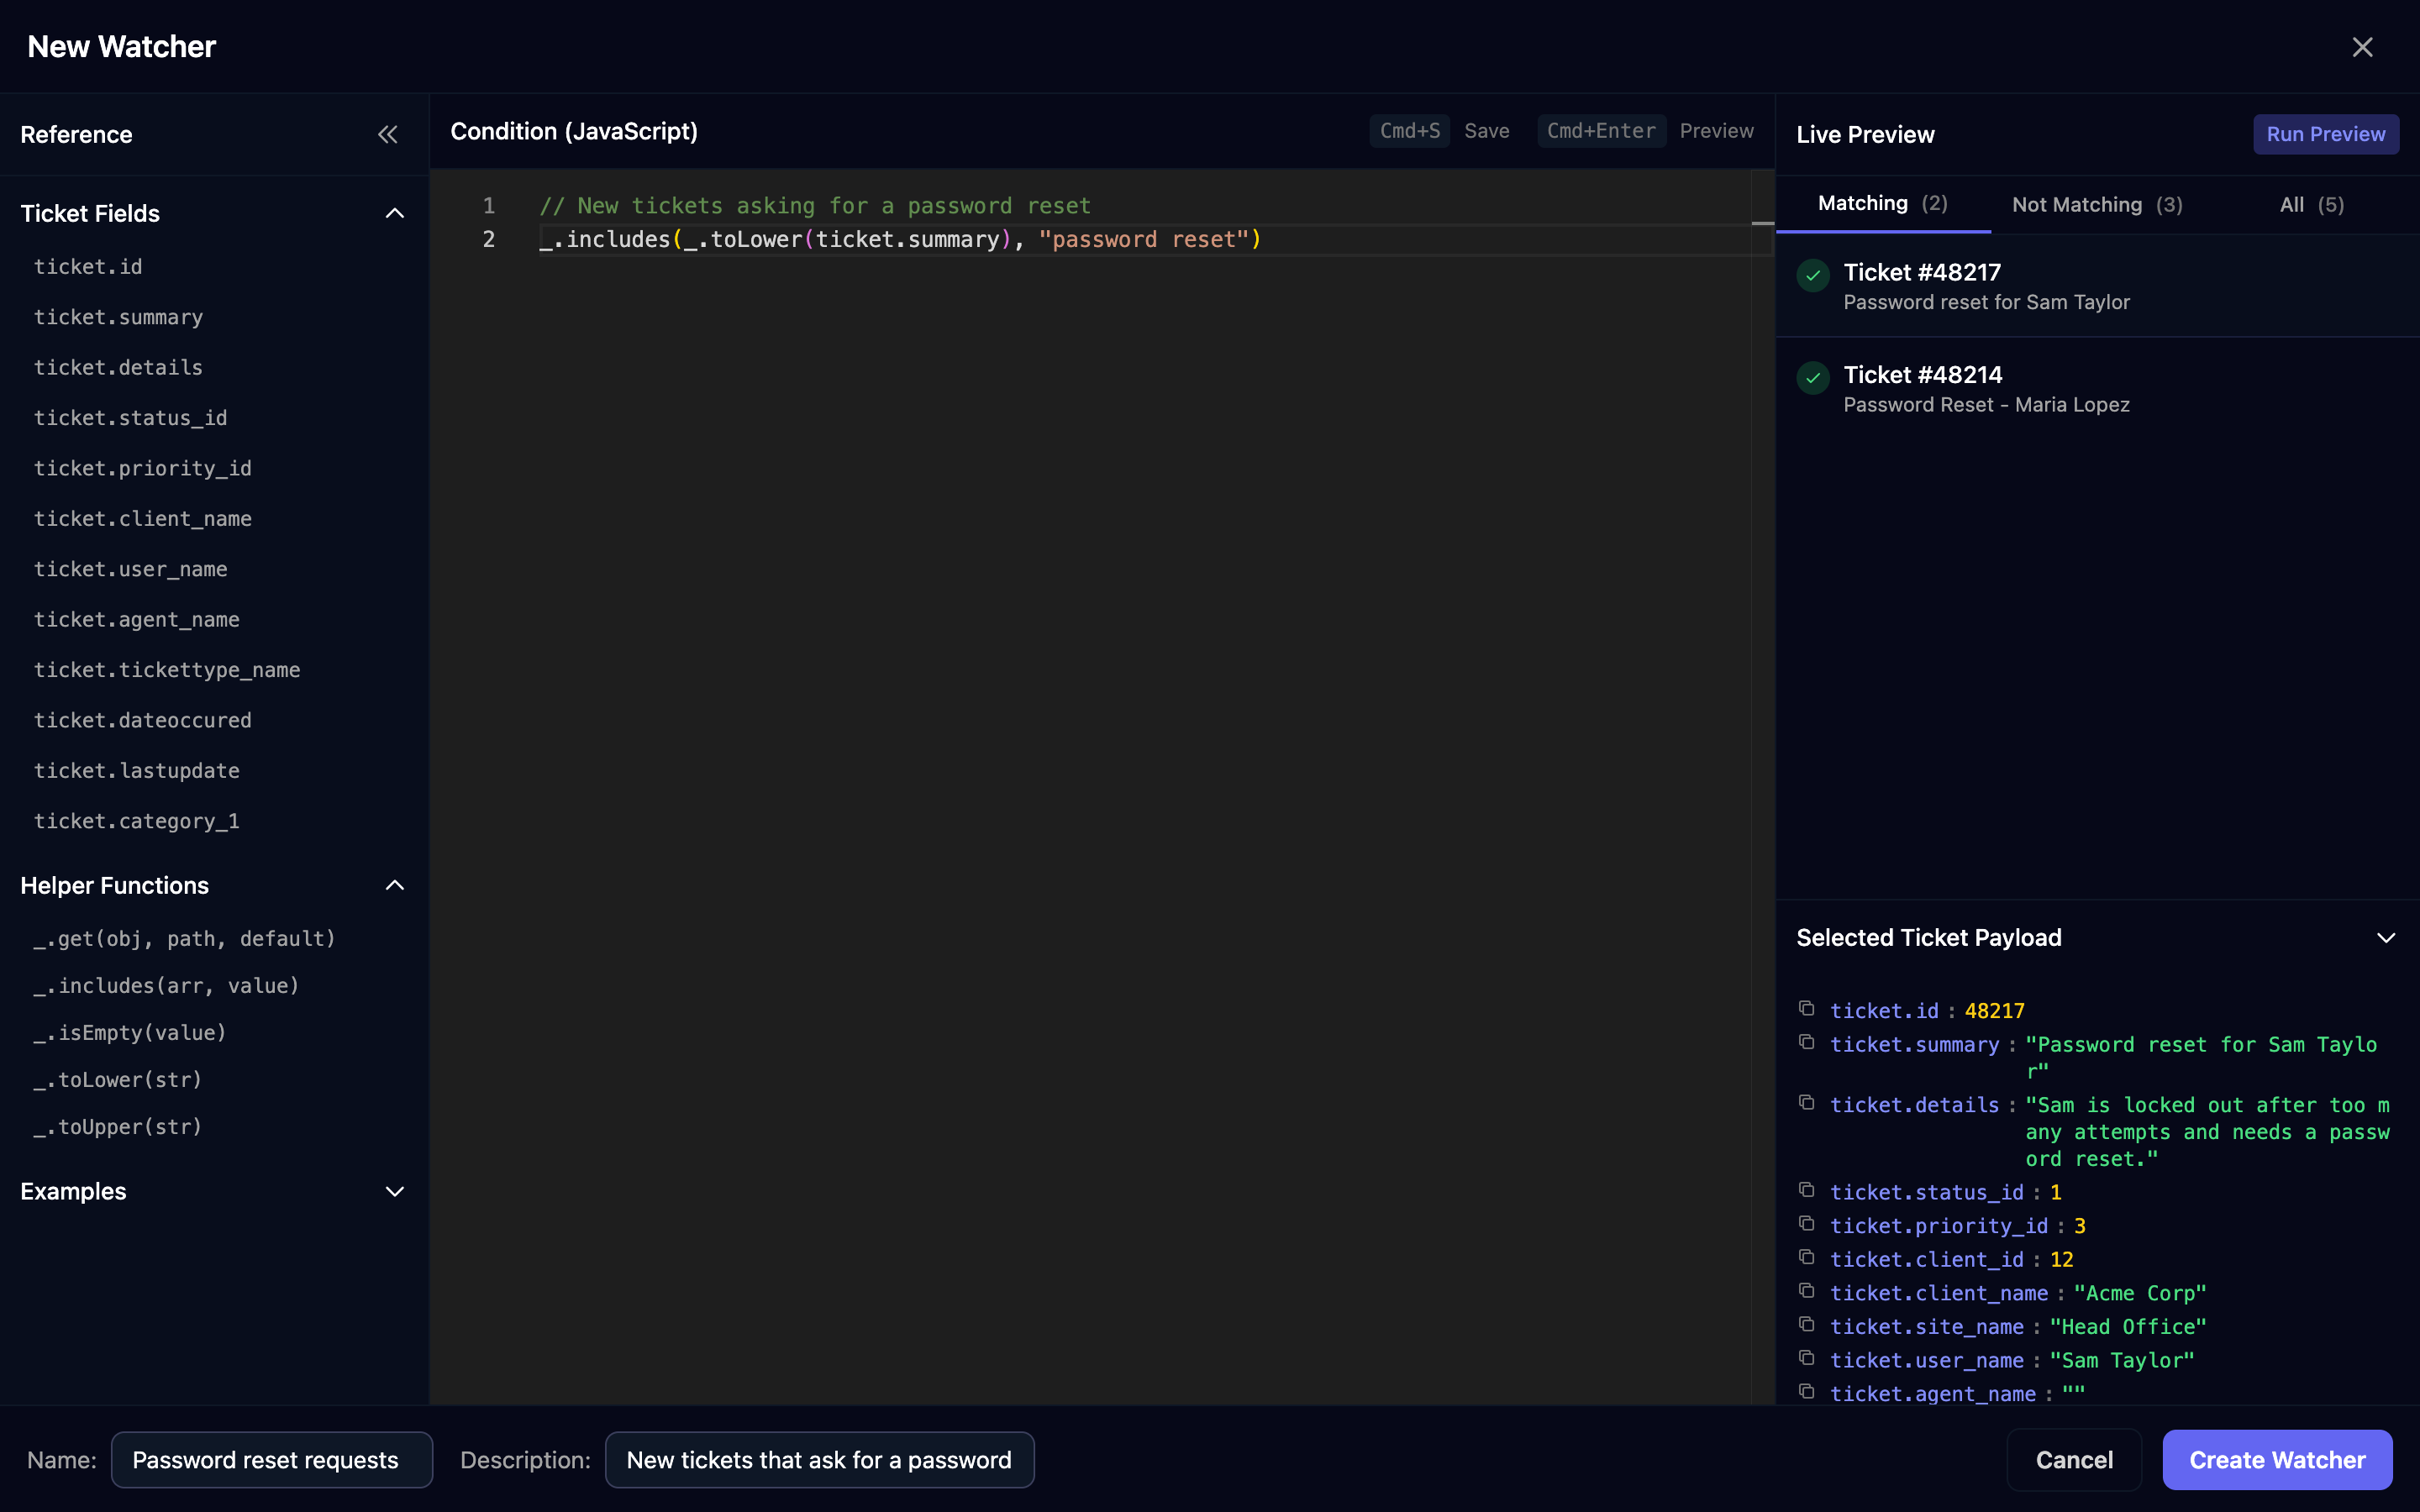Click green check icon for Ticket #48217
2420x1512 pixels.
tap(1813, 275)
